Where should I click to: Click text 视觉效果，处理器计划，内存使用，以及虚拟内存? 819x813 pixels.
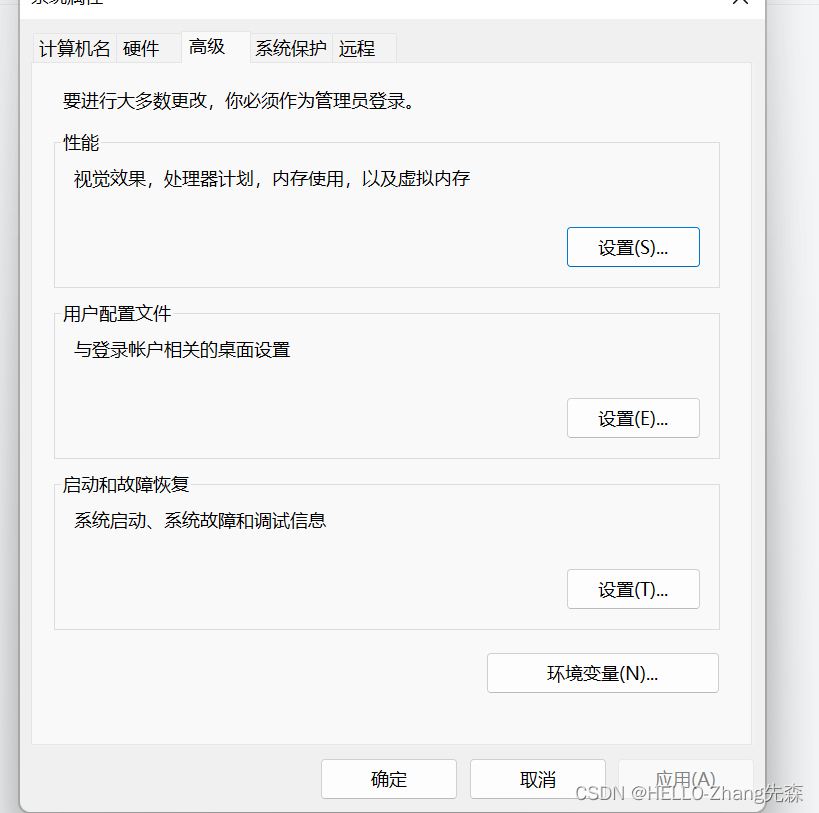272,179
